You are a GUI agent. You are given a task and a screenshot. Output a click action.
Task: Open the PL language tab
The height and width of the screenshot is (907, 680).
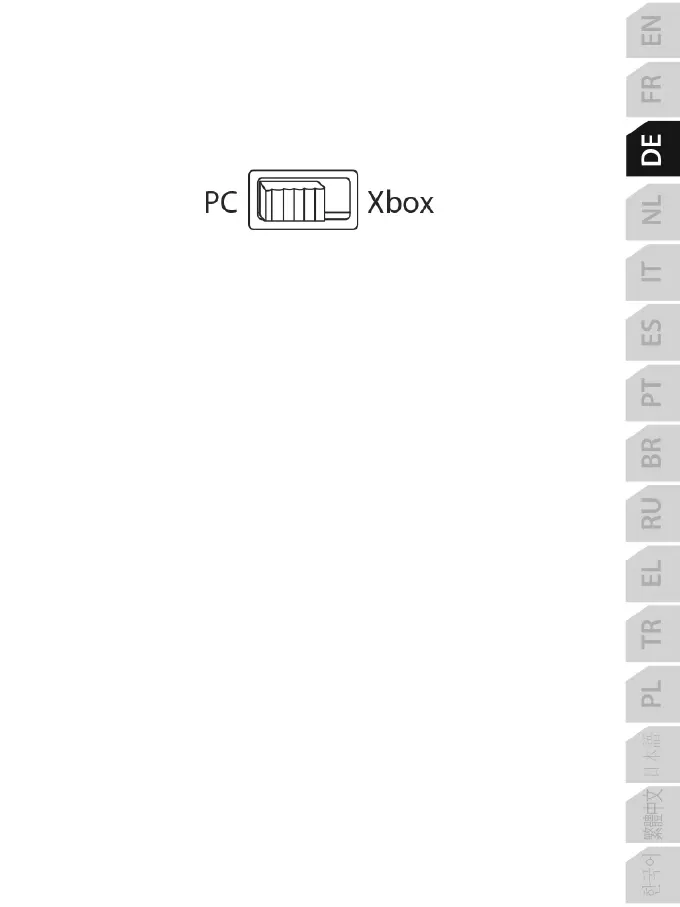click(653, 694)
